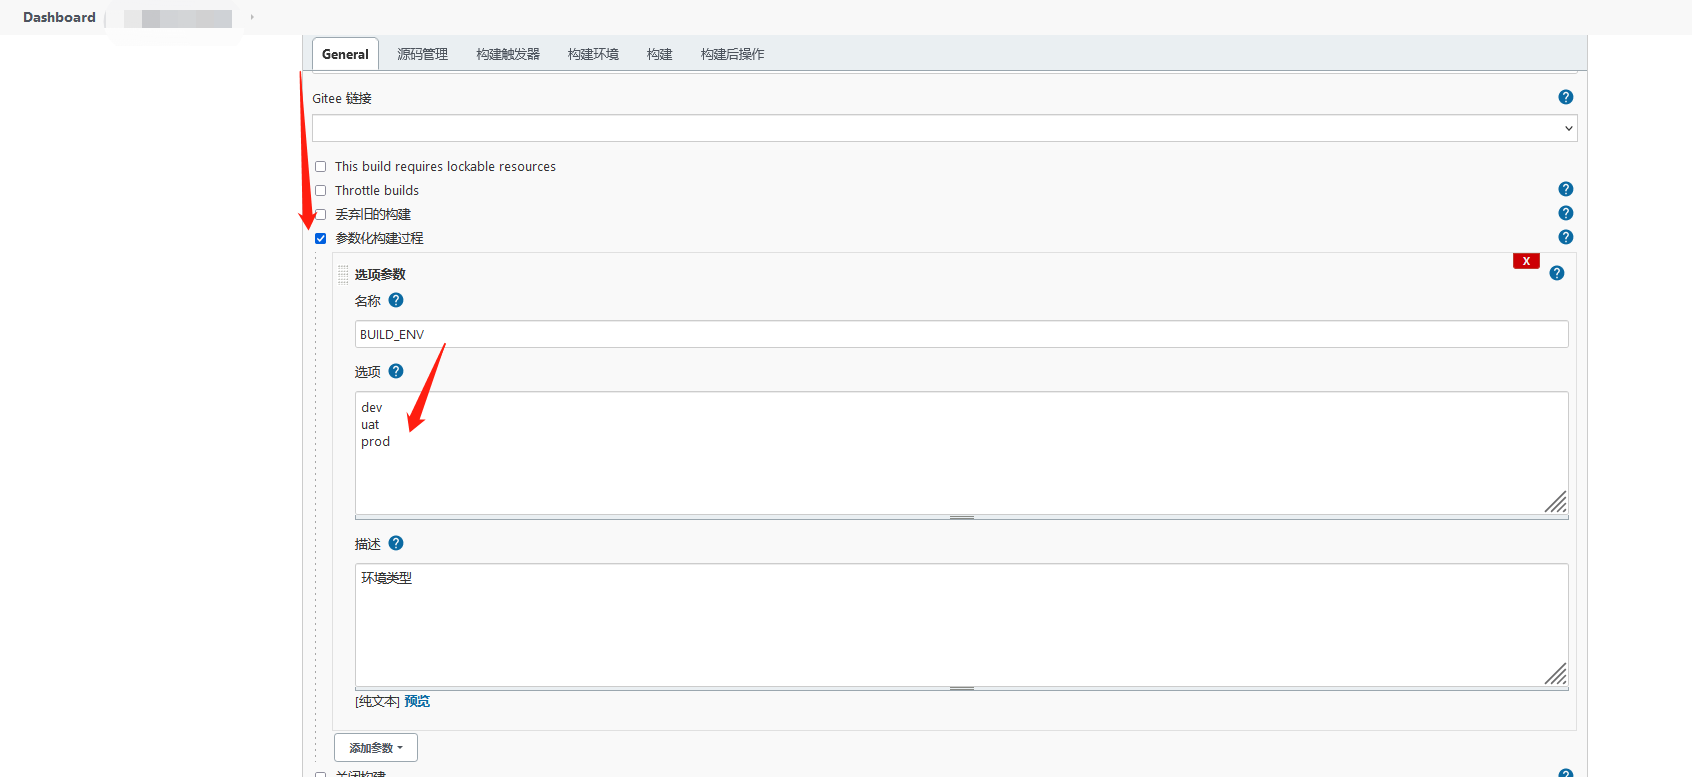
Task: Switch to 构建触发器 tab
Action: tap(508, 54)
